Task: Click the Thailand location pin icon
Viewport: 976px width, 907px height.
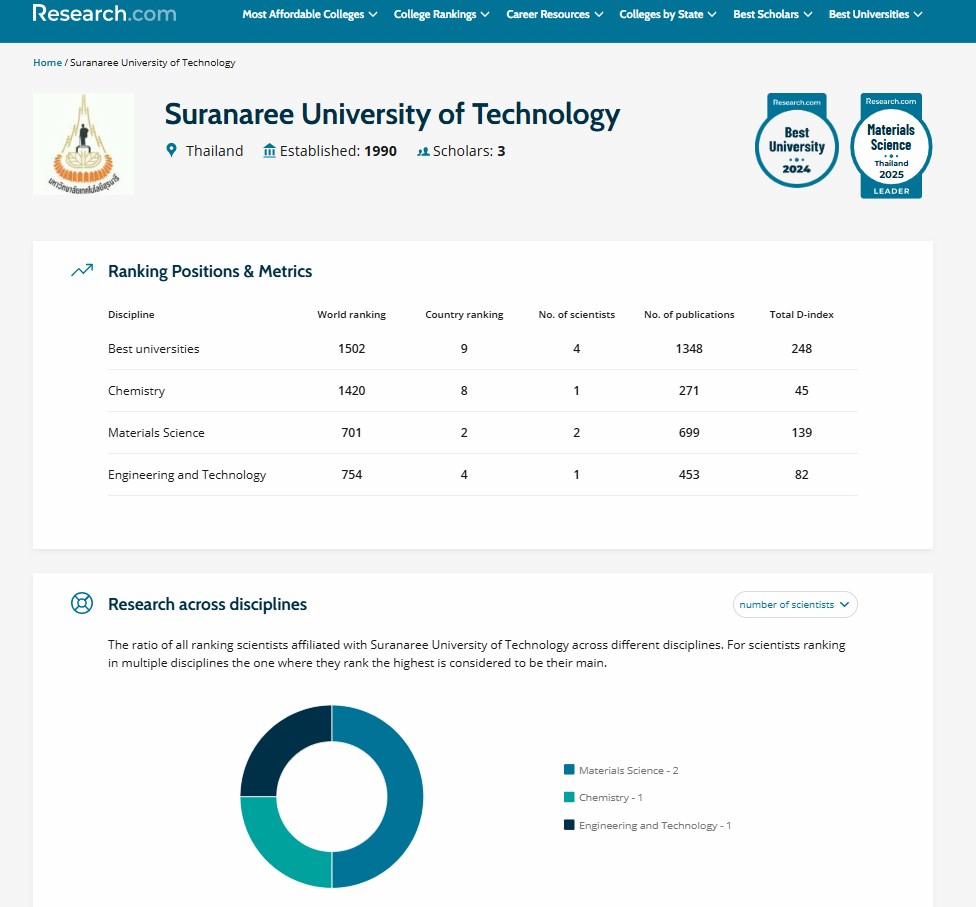Action: coord(171,150)
